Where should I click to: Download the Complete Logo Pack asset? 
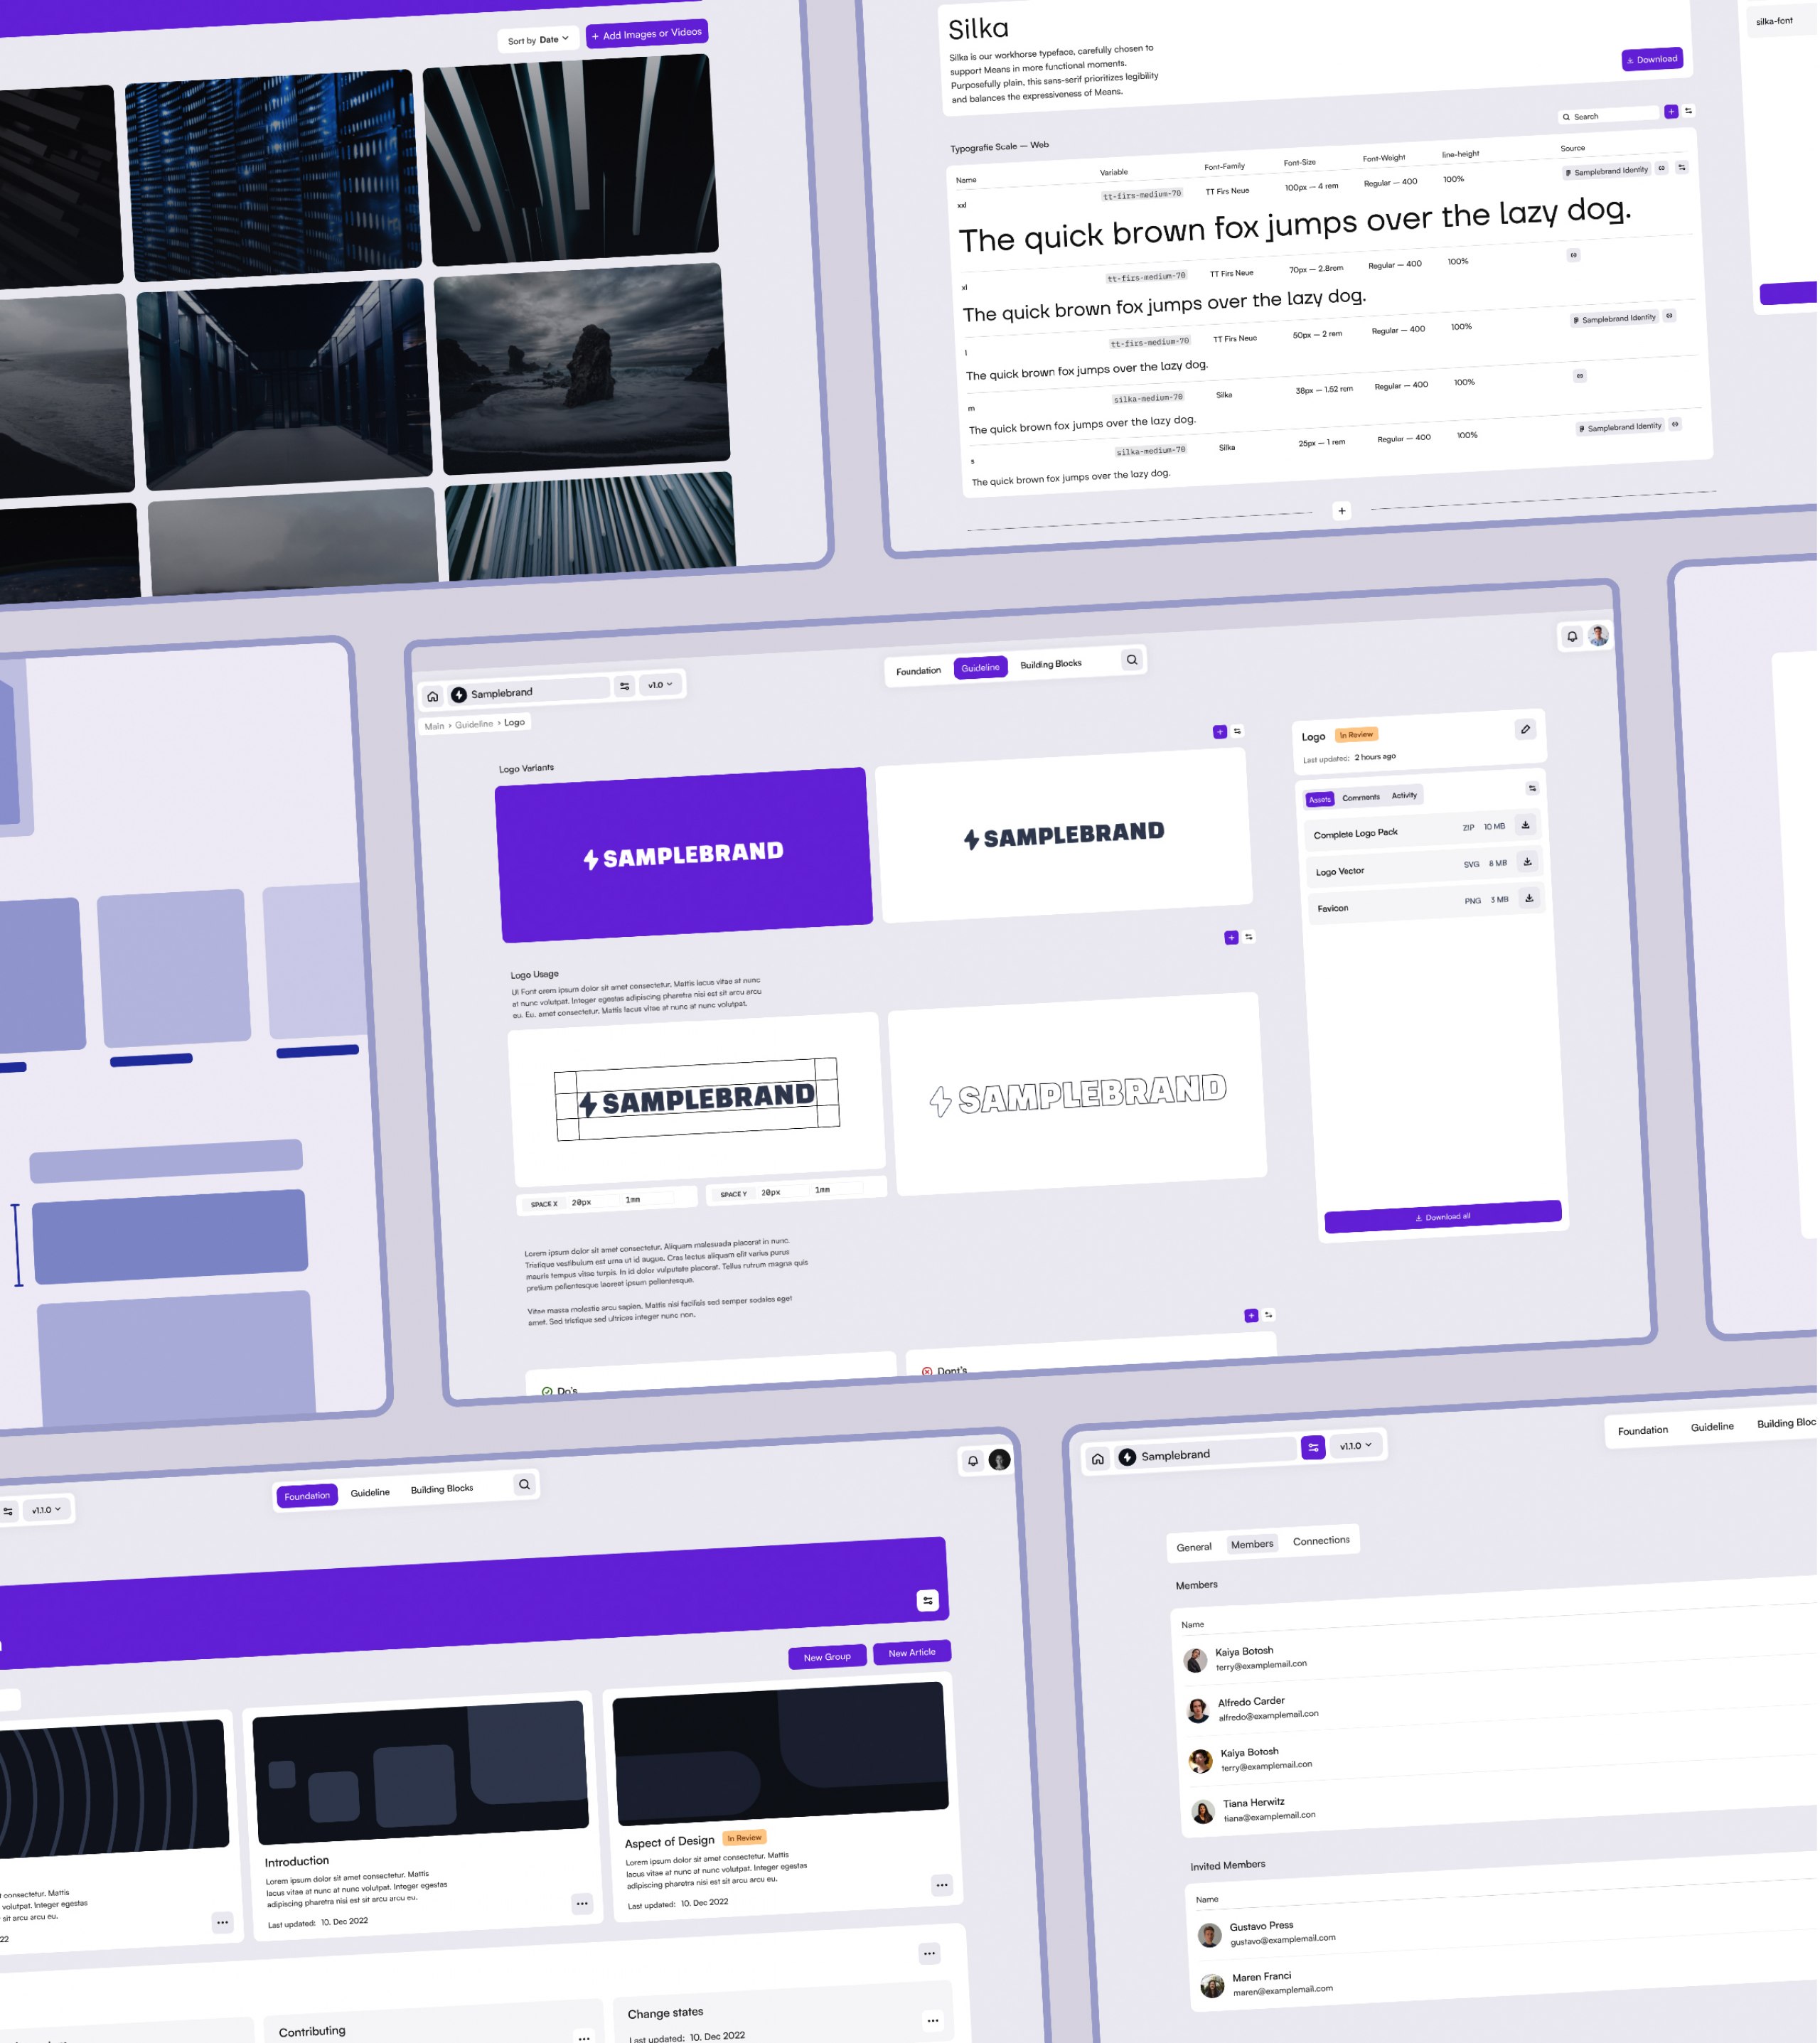1526,826
